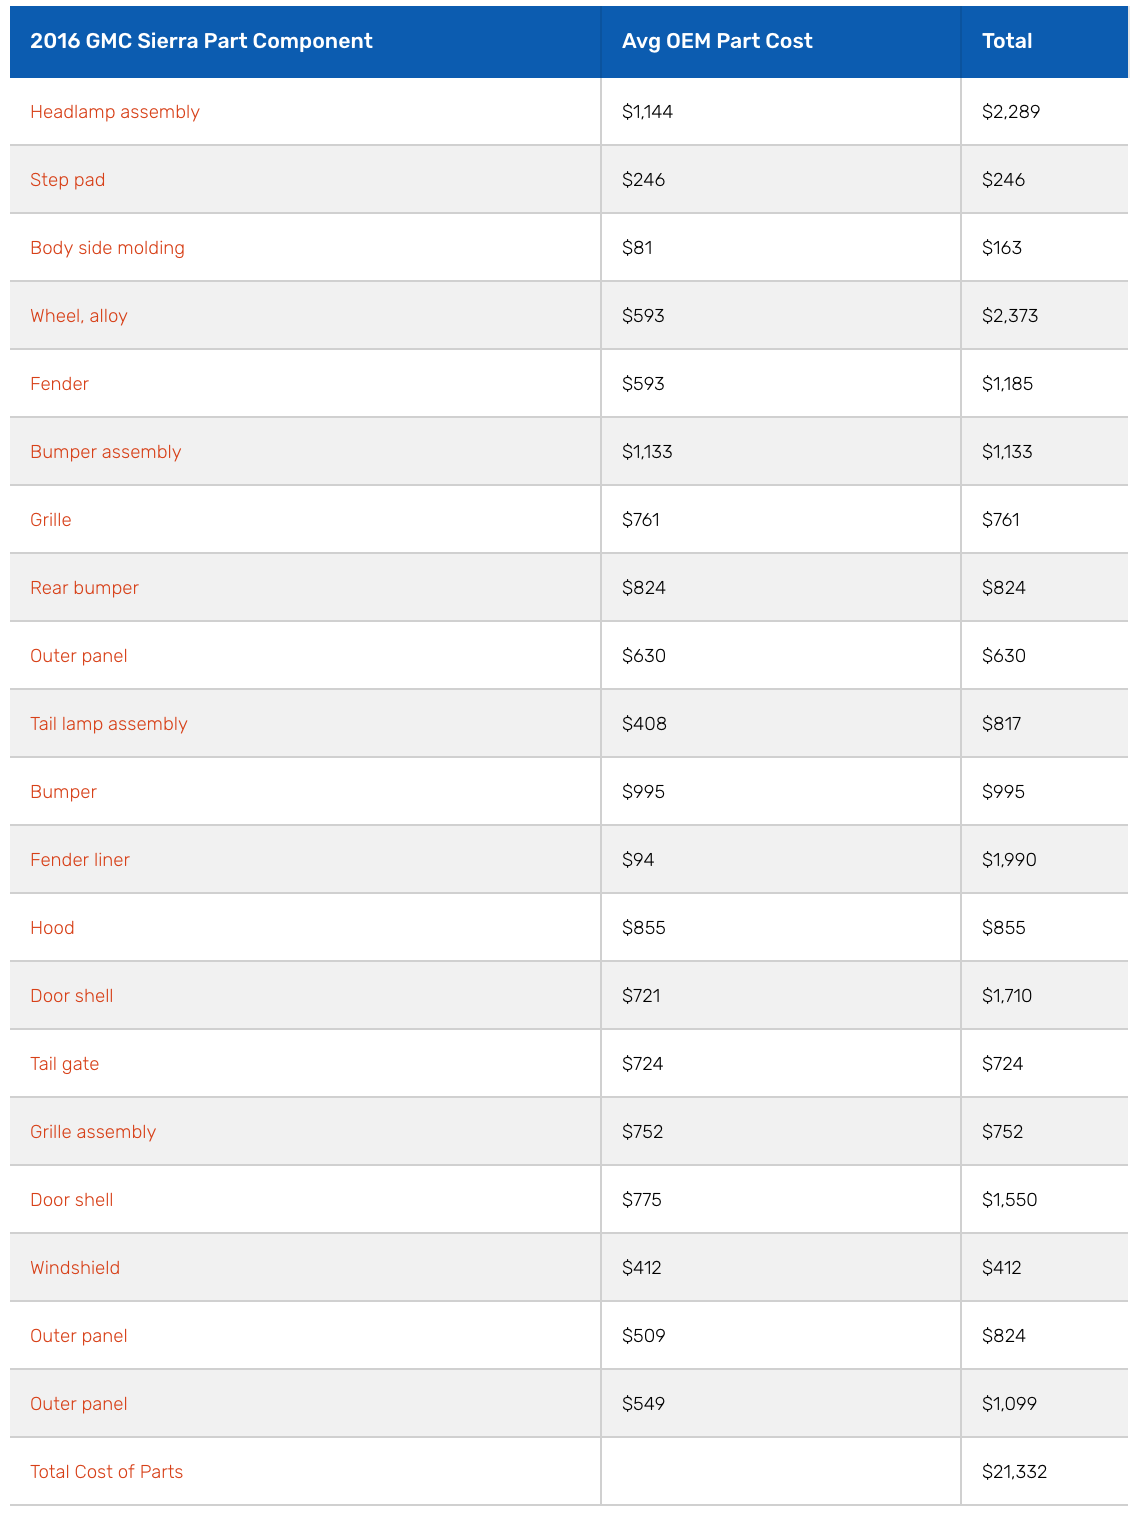This screenshot has width=1144, height=1522.
Task: Open the Headlamp assembly link
Action: [x=115, y=112]
